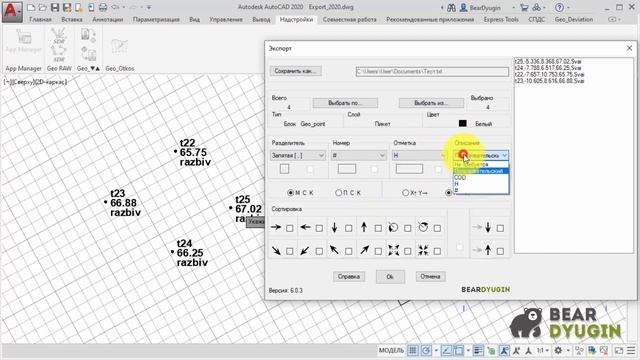Confirm export with the Ok button
Screen dimensions: 640x360
point(390,277)
